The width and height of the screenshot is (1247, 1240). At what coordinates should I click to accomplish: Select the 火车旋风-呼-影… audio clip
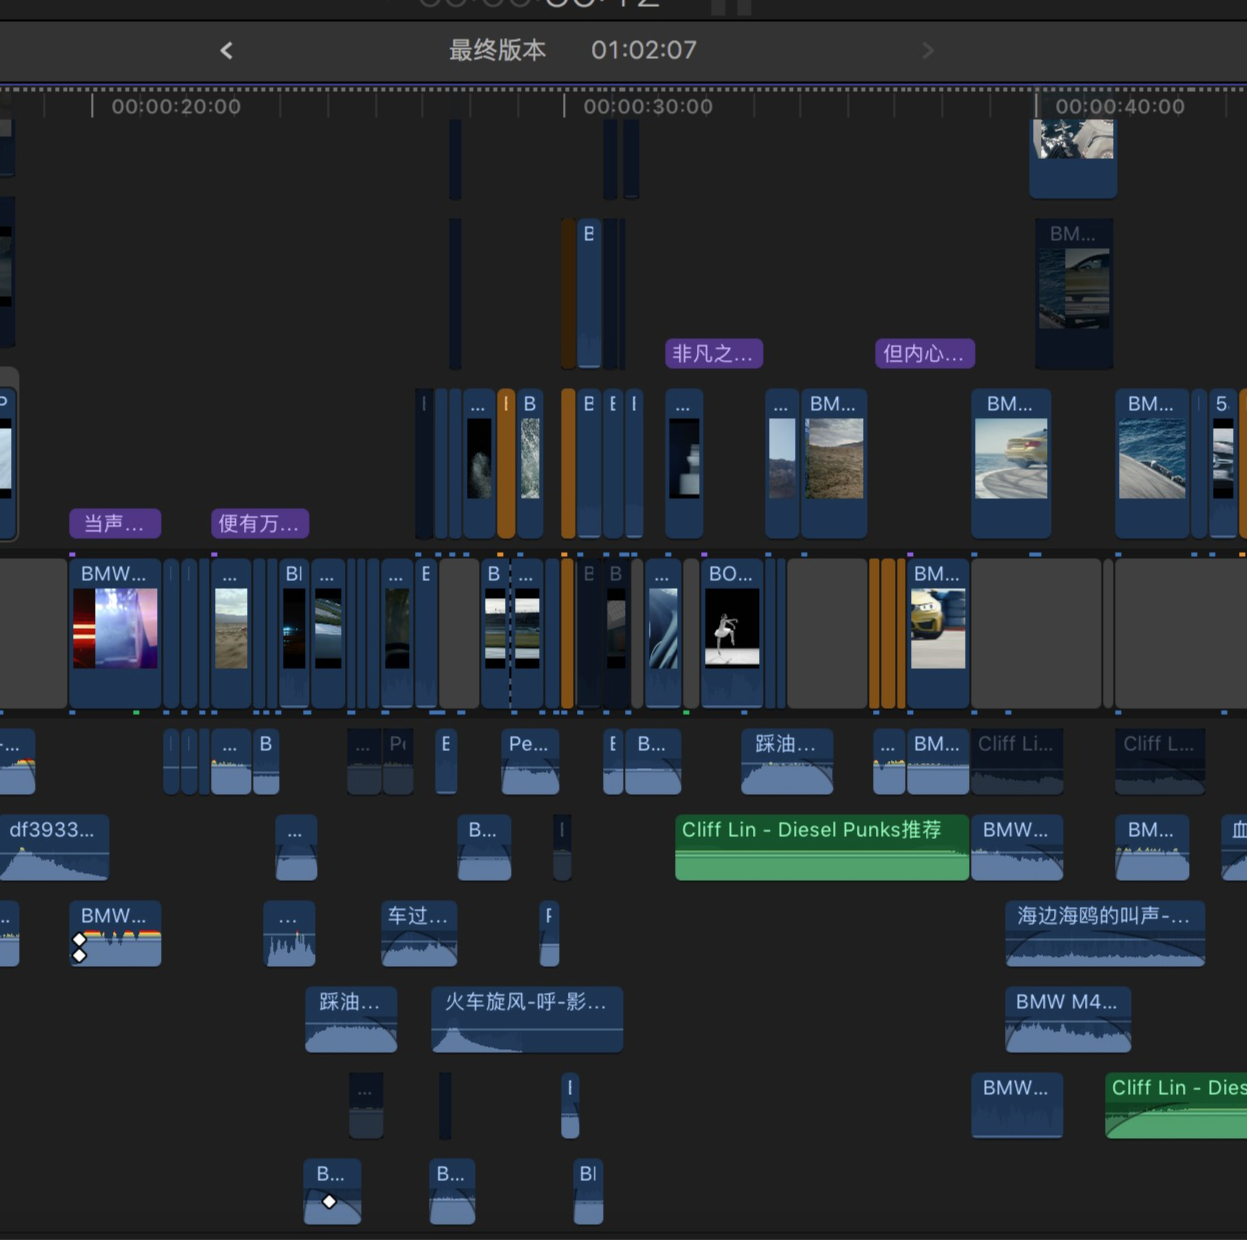(527, 1020)
